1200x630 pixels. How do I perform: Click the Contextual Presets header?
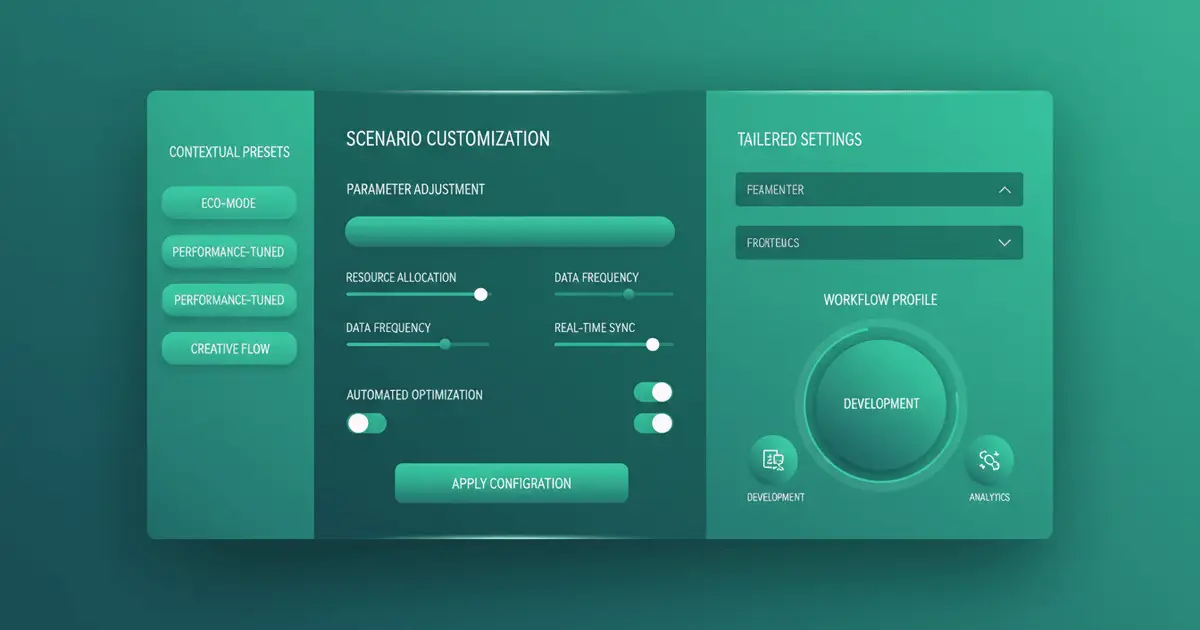pyautogui.click(x=229, y=151)
